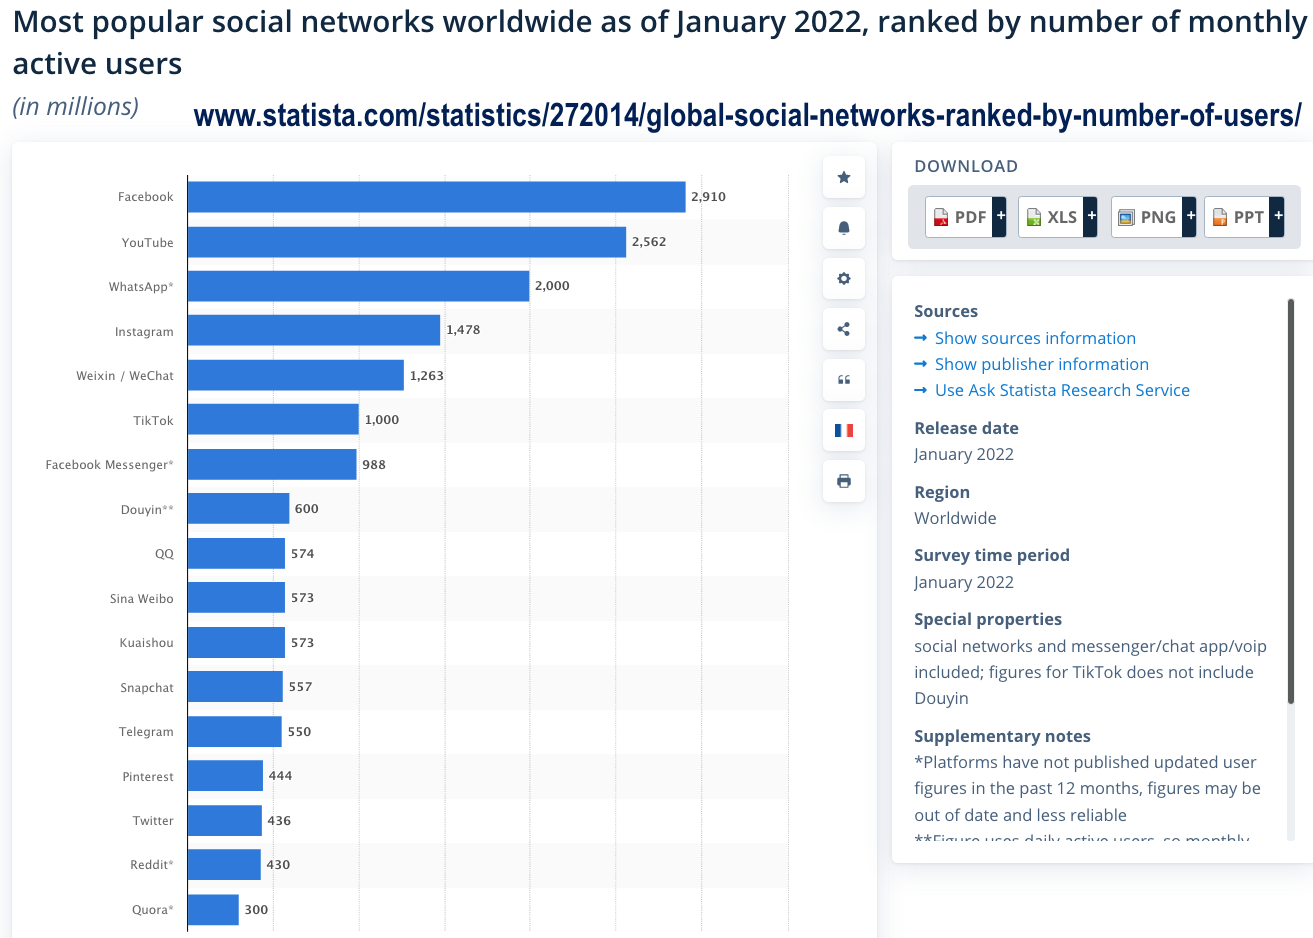The image size is (1313, 938).
Task: Switch language via French flag icon
Action: click(x=844, y=430)
